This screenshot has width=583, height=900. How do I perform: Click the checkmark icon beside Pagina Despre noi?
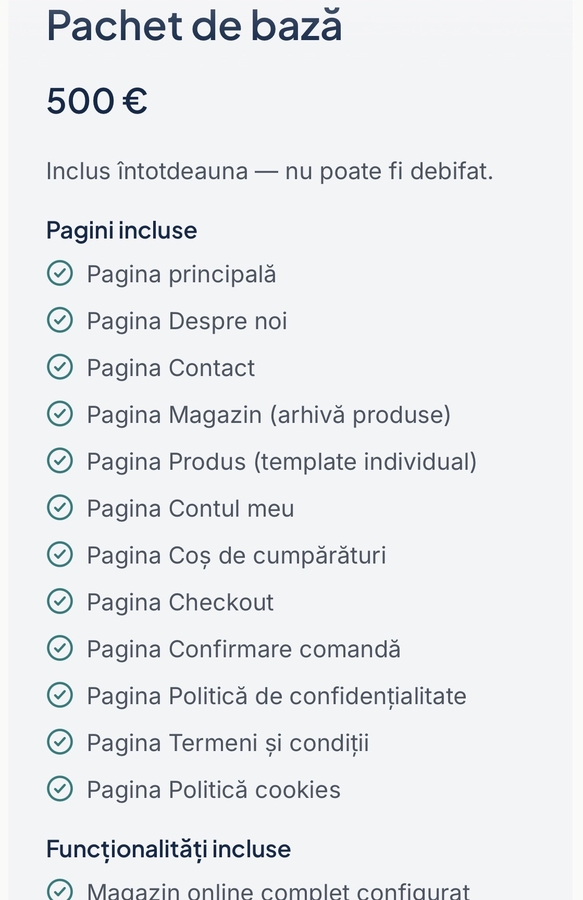tap(60, 320)
